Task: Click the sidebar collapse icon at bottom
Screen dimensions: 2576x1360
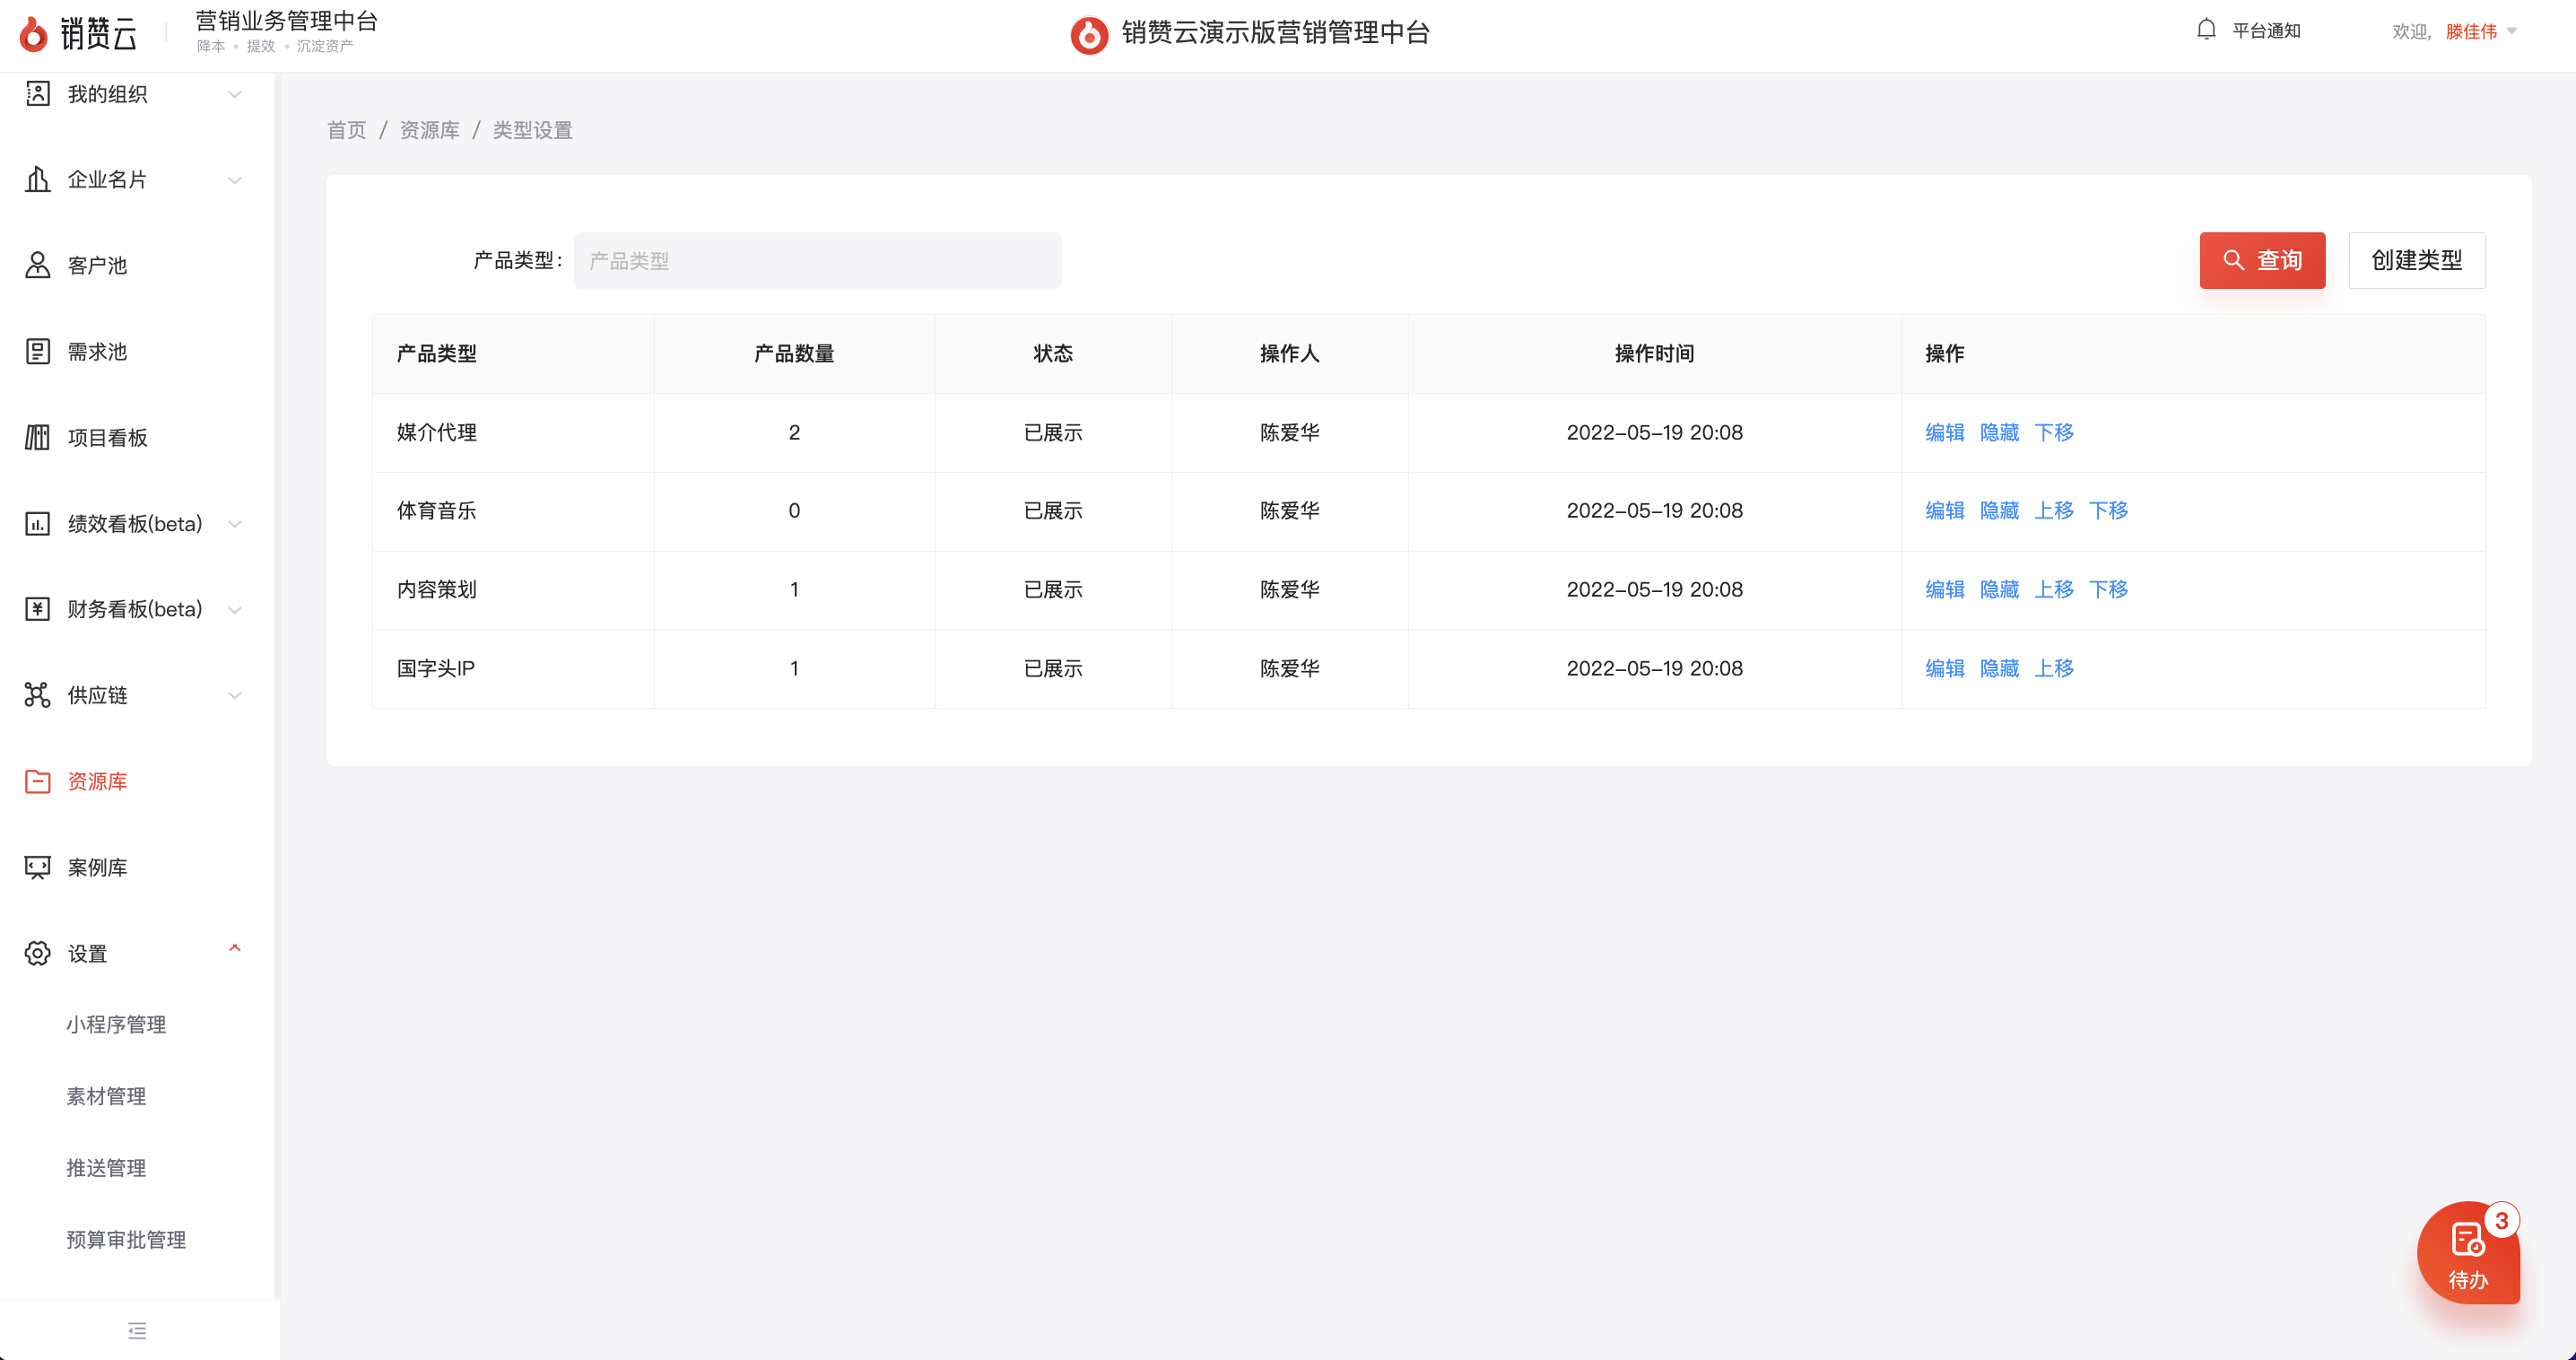Action: [x=137, y=1330]
